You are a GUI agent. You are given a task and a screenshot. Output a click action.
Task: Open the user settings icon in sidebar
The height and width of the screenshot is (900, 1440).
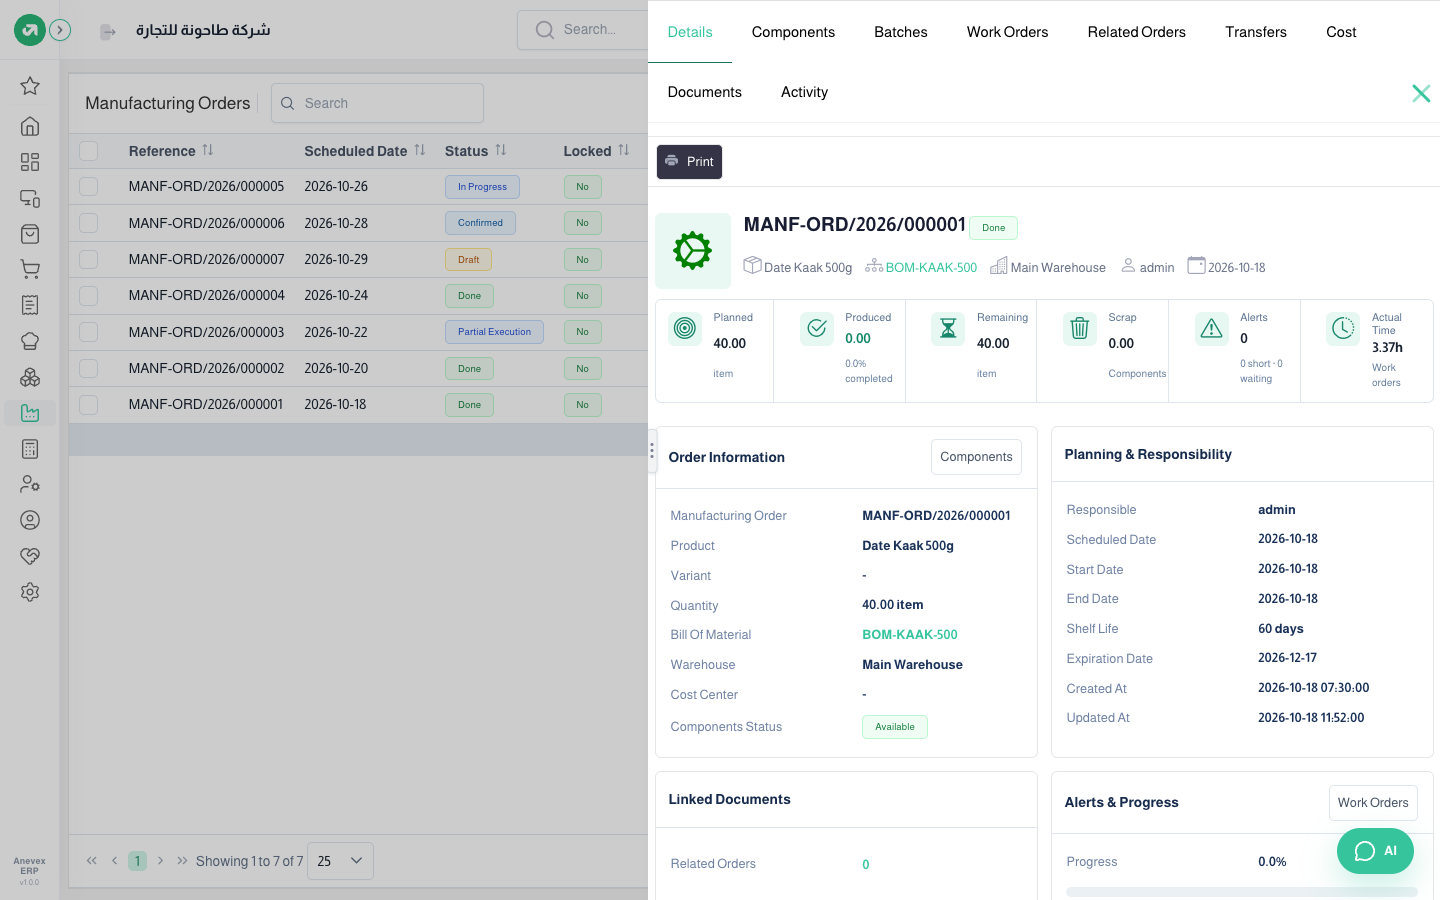click(30, 484)
